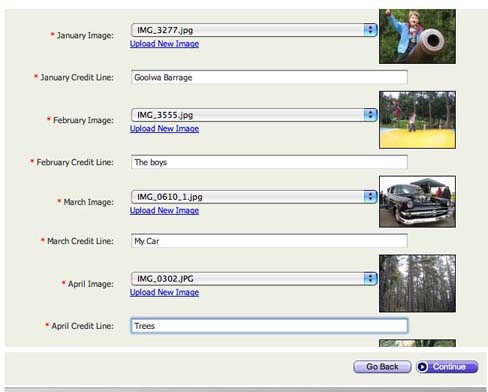
Task: Select the pine trees thumbnail
Action: [x=417, y=284]
